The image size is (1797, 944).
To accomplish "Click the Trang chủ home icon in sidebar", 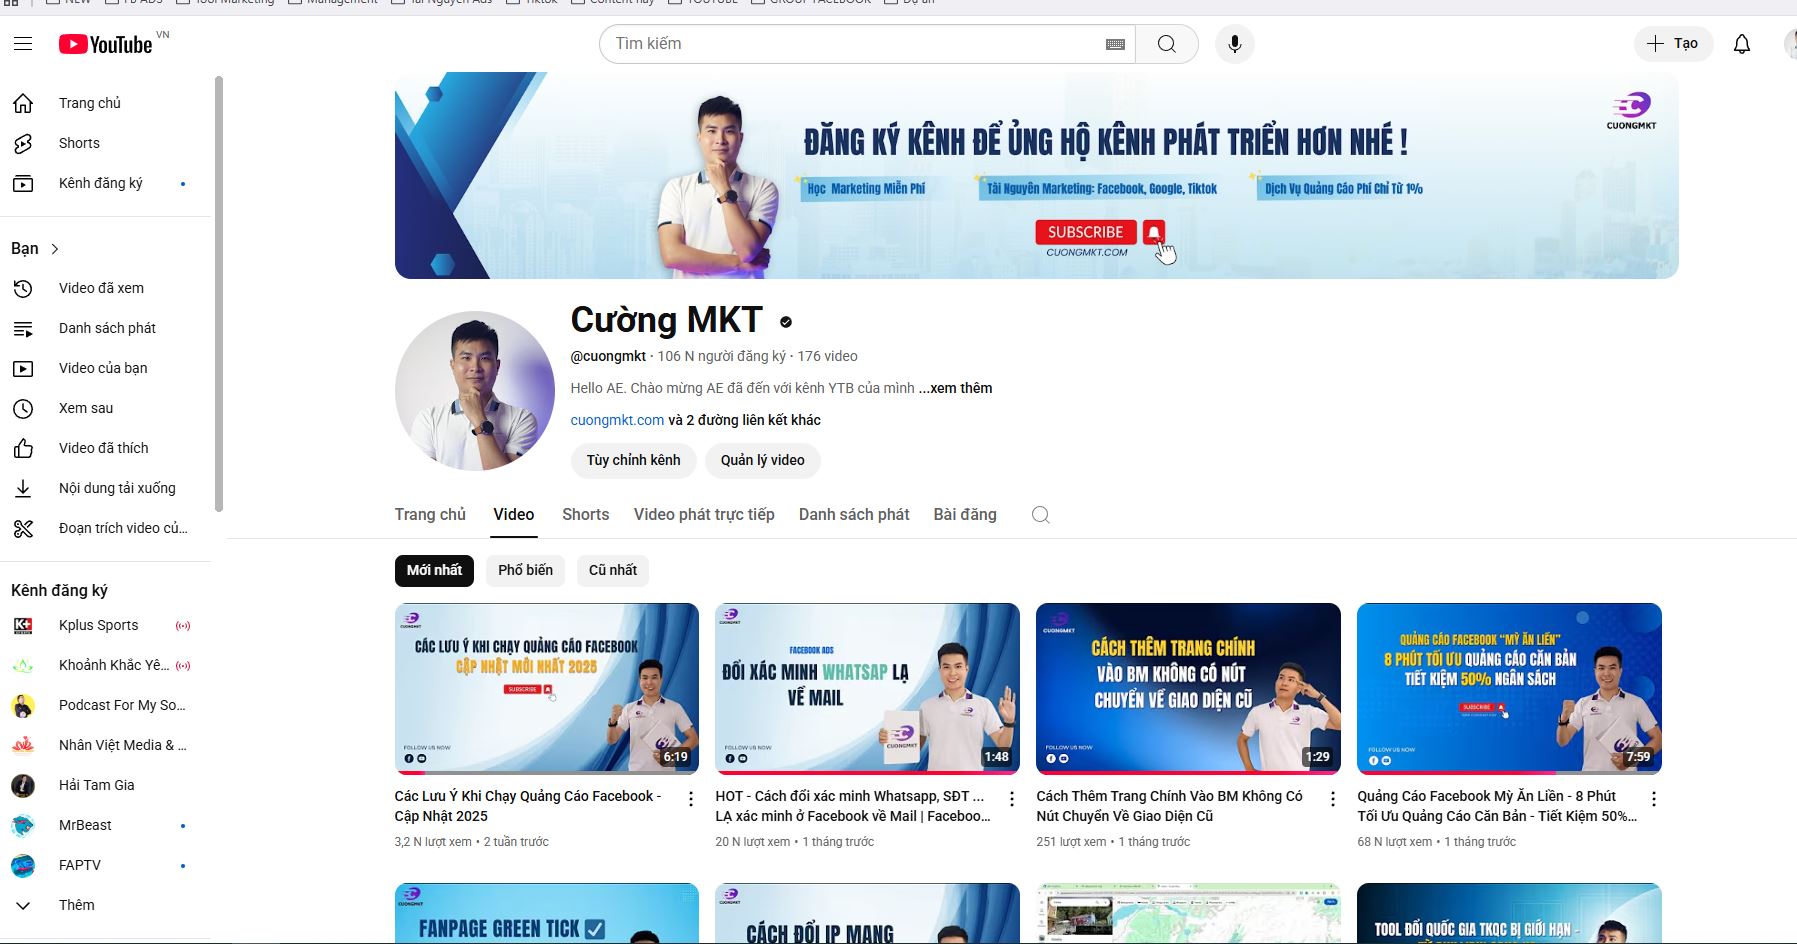I will click(23, 103).
